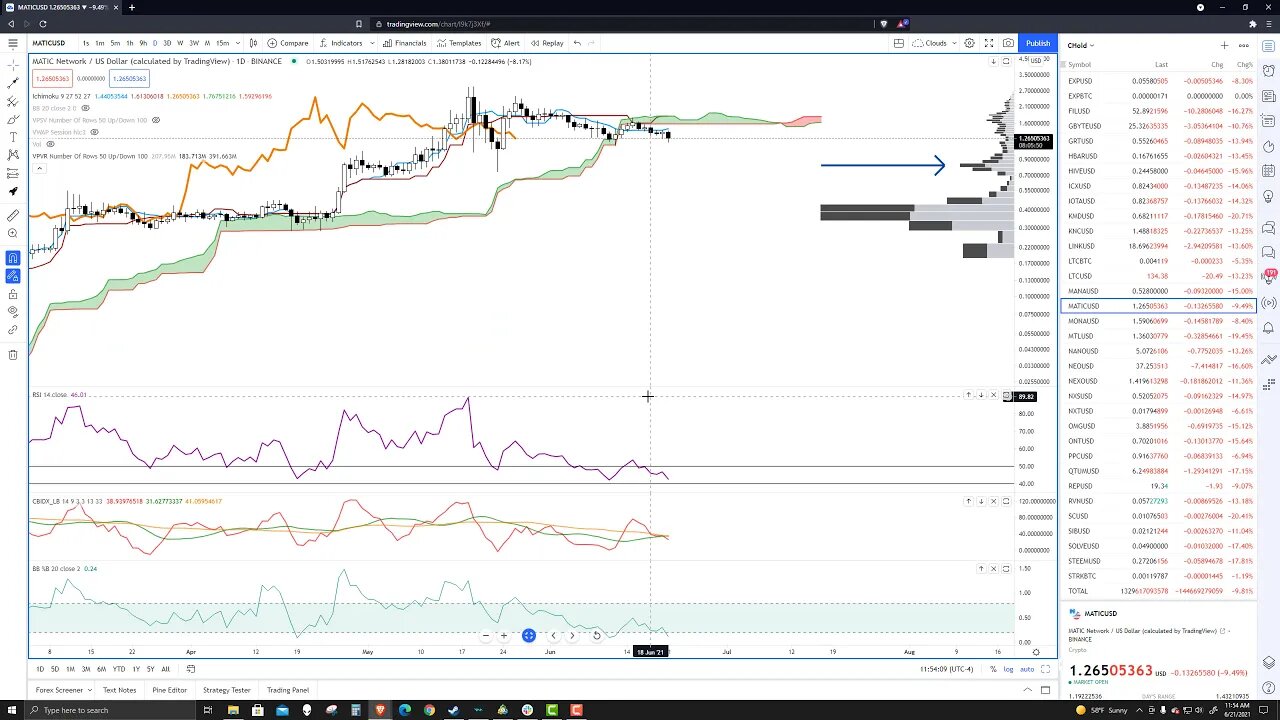The height and width of the screenshot is (720, 1280).
Task: Start Bar Replay mode
Action: (547, 43)
